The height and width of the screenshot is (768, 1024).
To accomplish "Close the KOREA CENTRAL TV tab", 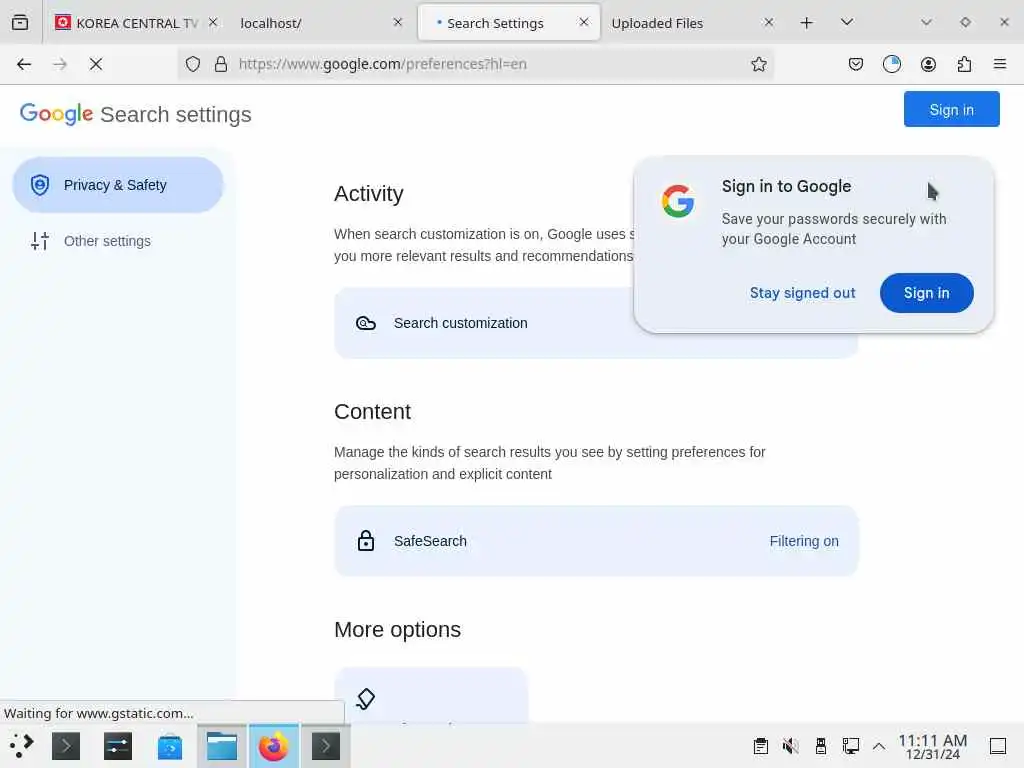I will (x=213, y=22).
